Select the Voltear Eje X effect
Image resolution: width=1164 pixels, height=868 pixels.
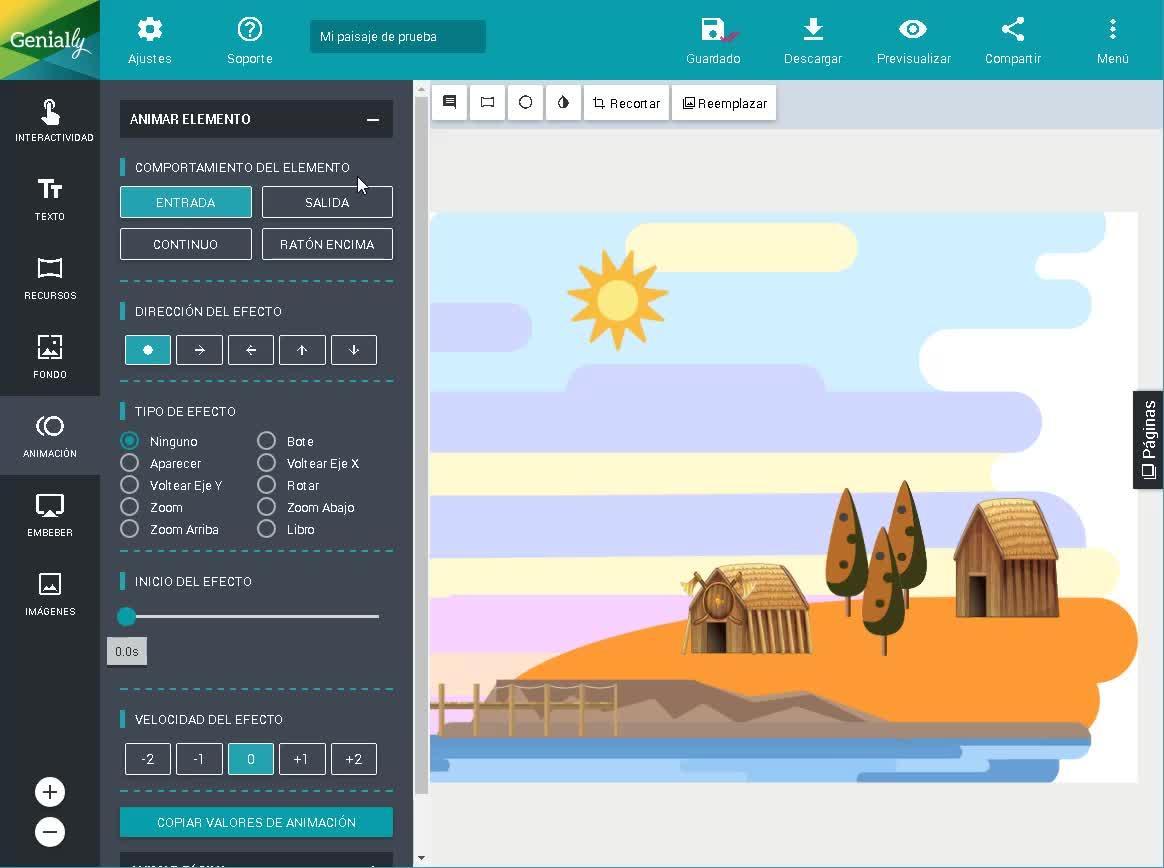pyautogui.click(x=267, y=463)
